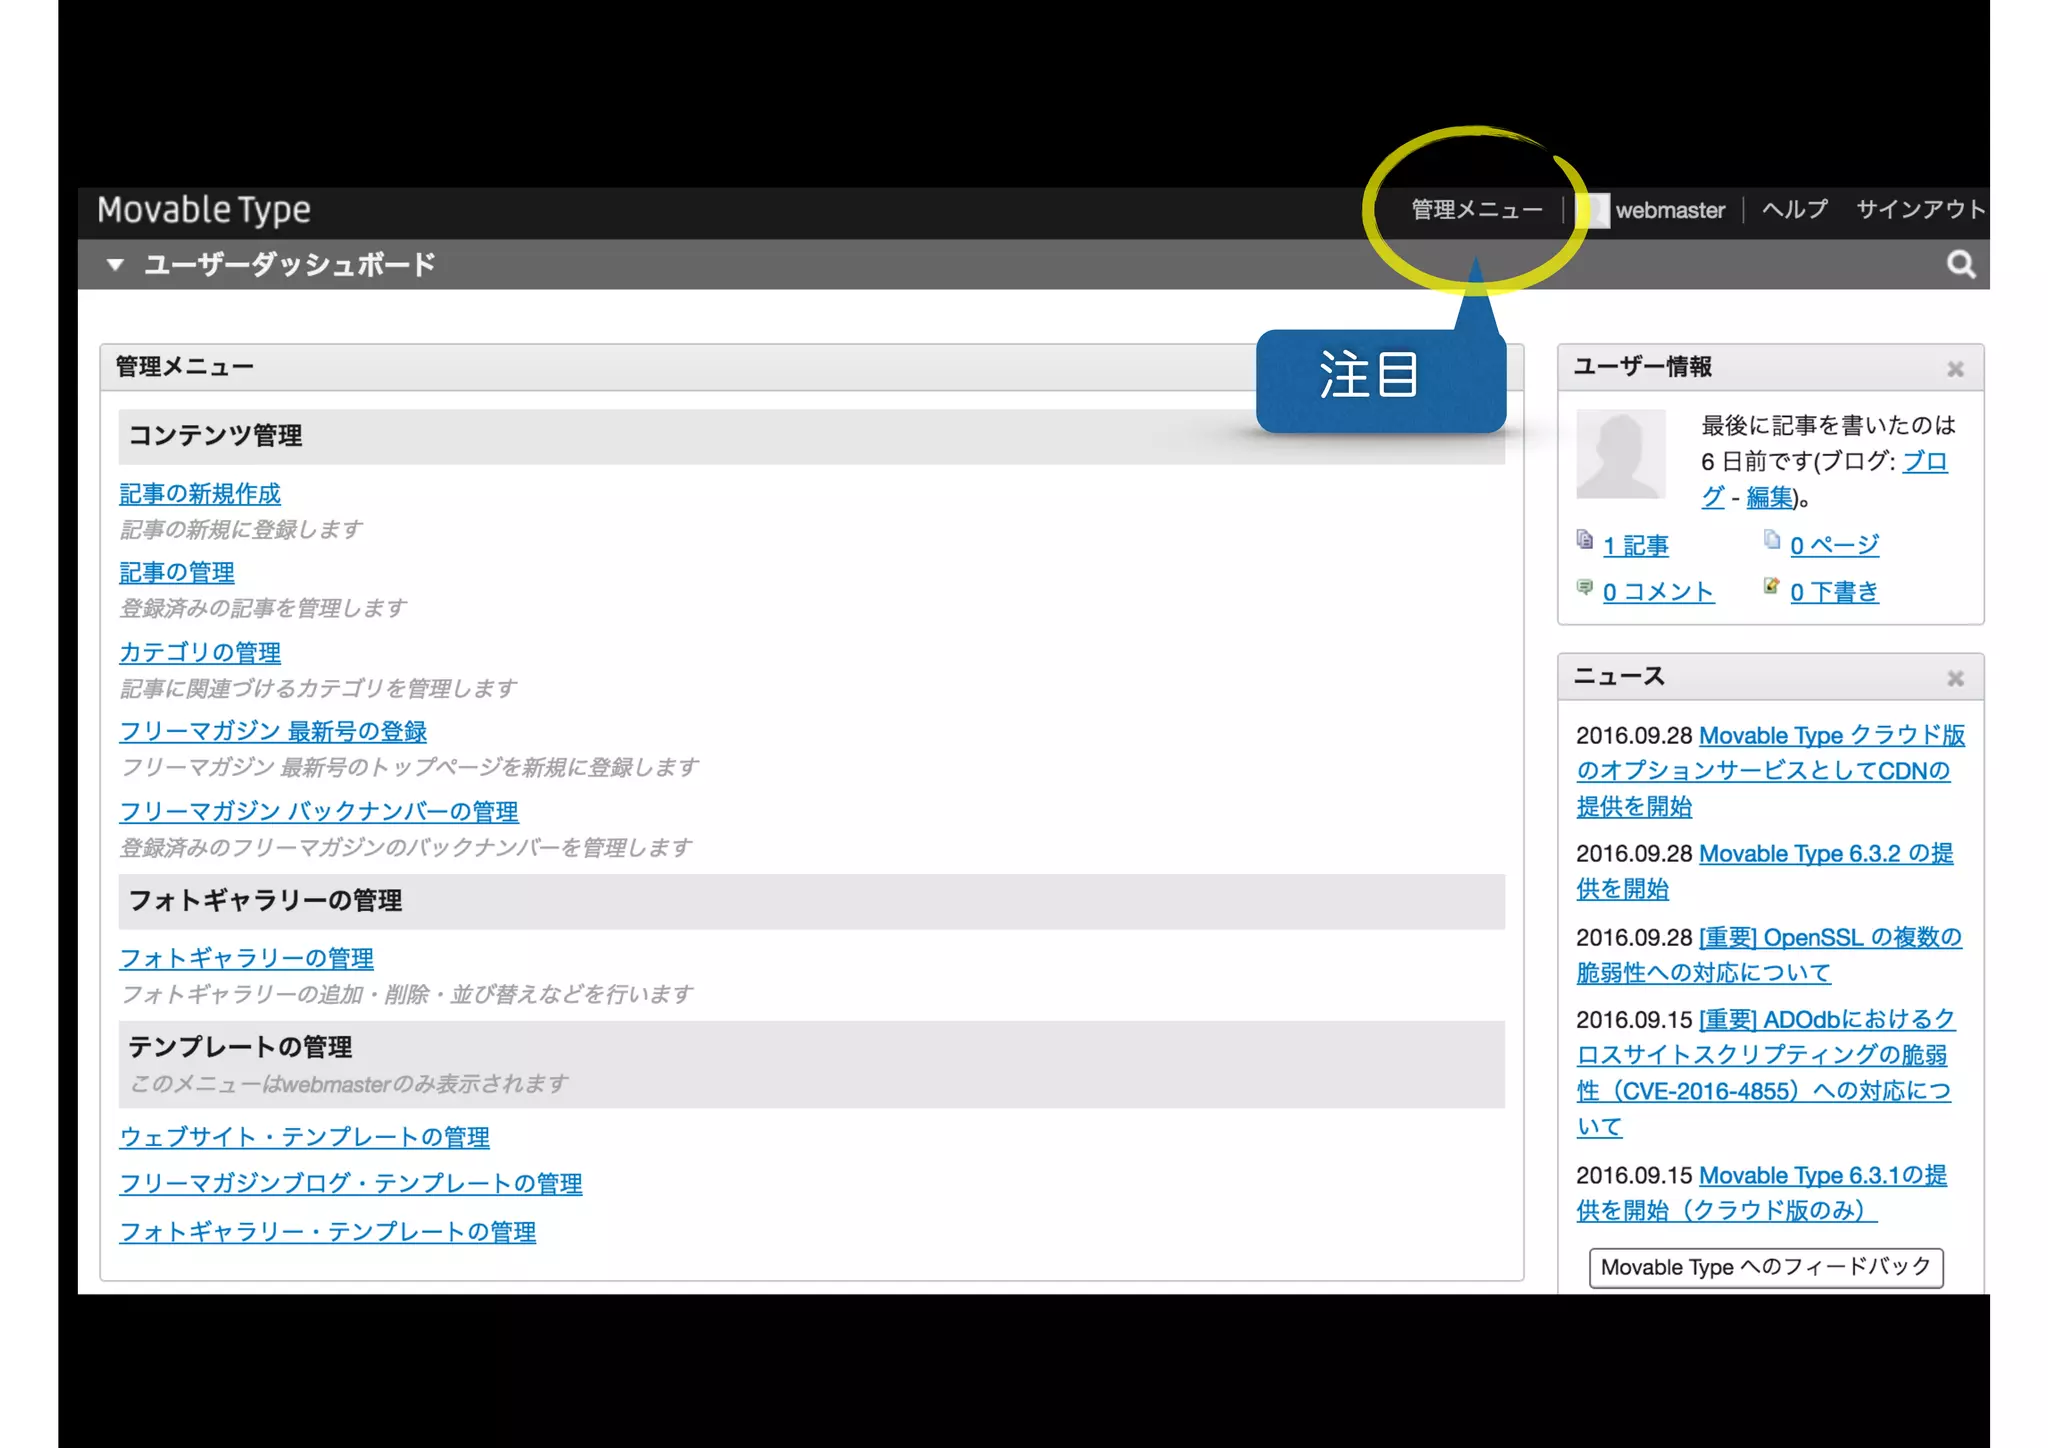Click the 編集 link in user info
The height and width of the screenshot is (1448, 2048).
(x=1769, y=497)
